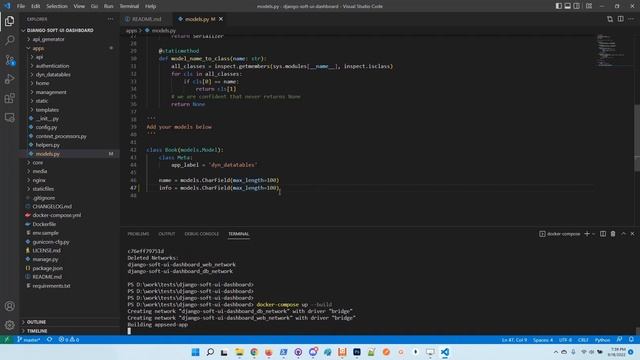
Task: Expand the OUTLINE section
Action: pos(36,322)
